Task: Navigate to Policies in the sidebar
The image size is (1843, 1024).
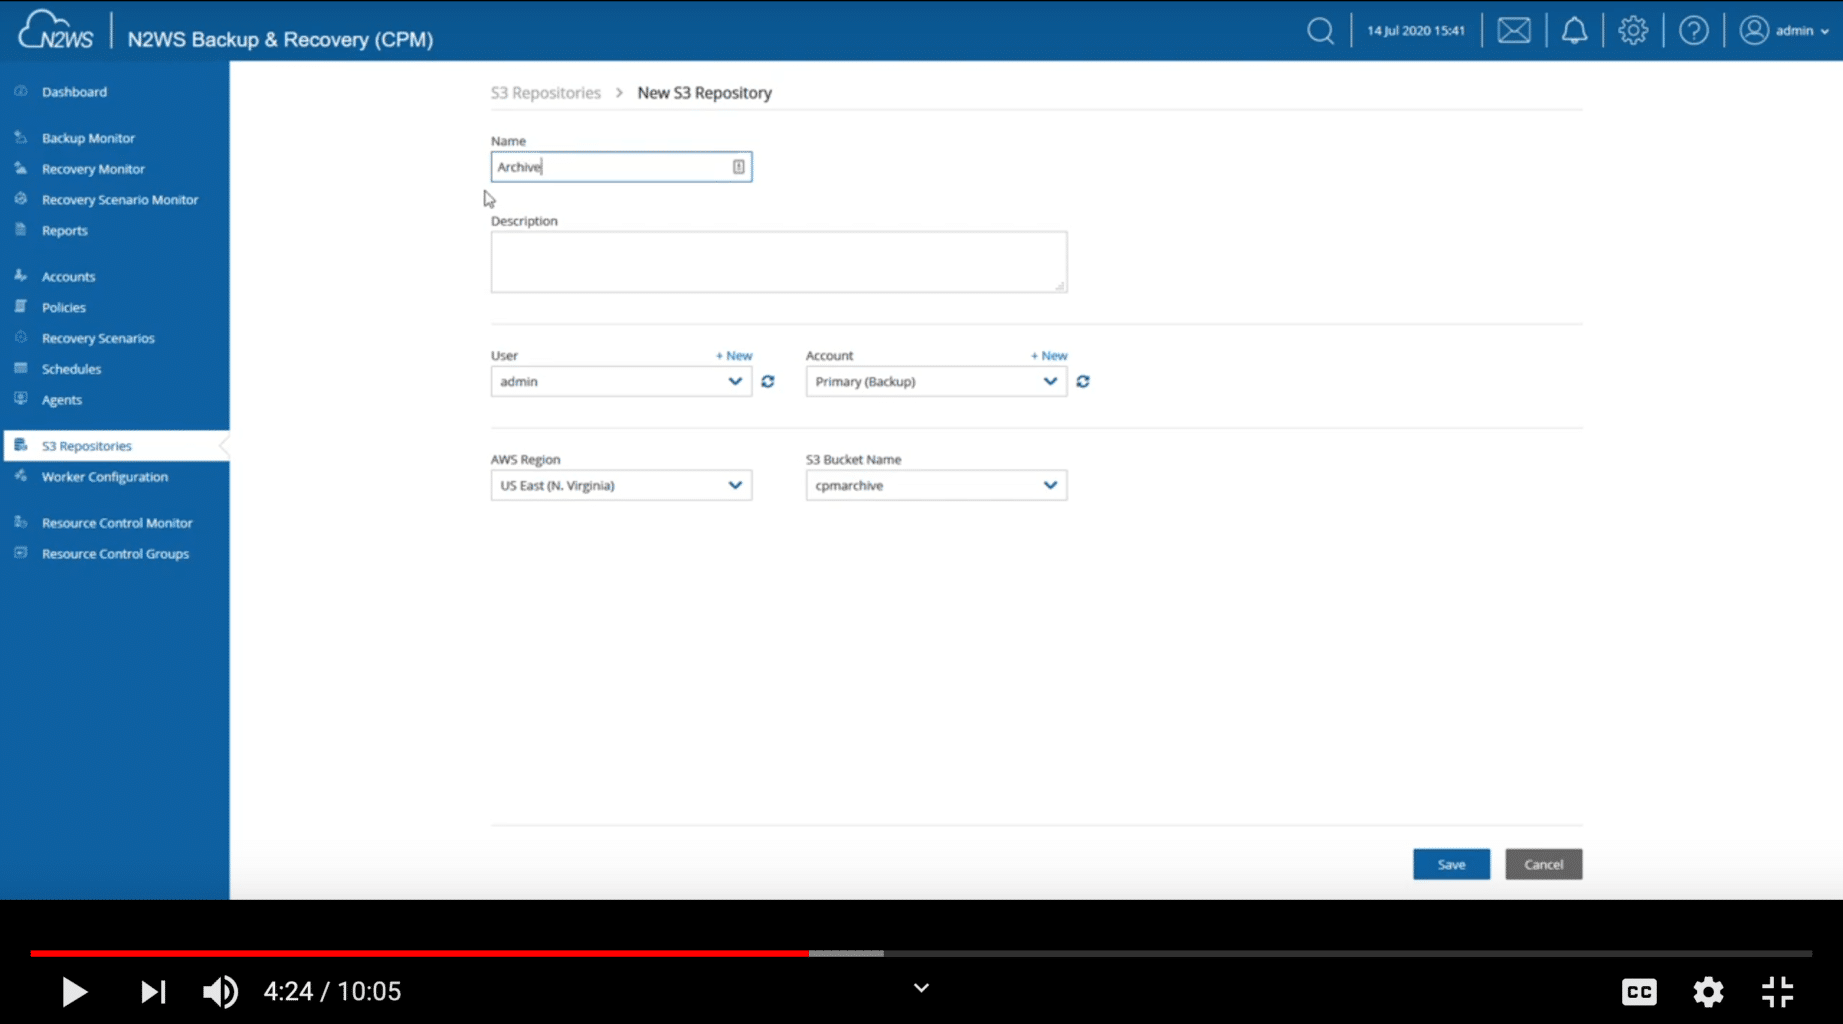Action: (x=62, y=307)
